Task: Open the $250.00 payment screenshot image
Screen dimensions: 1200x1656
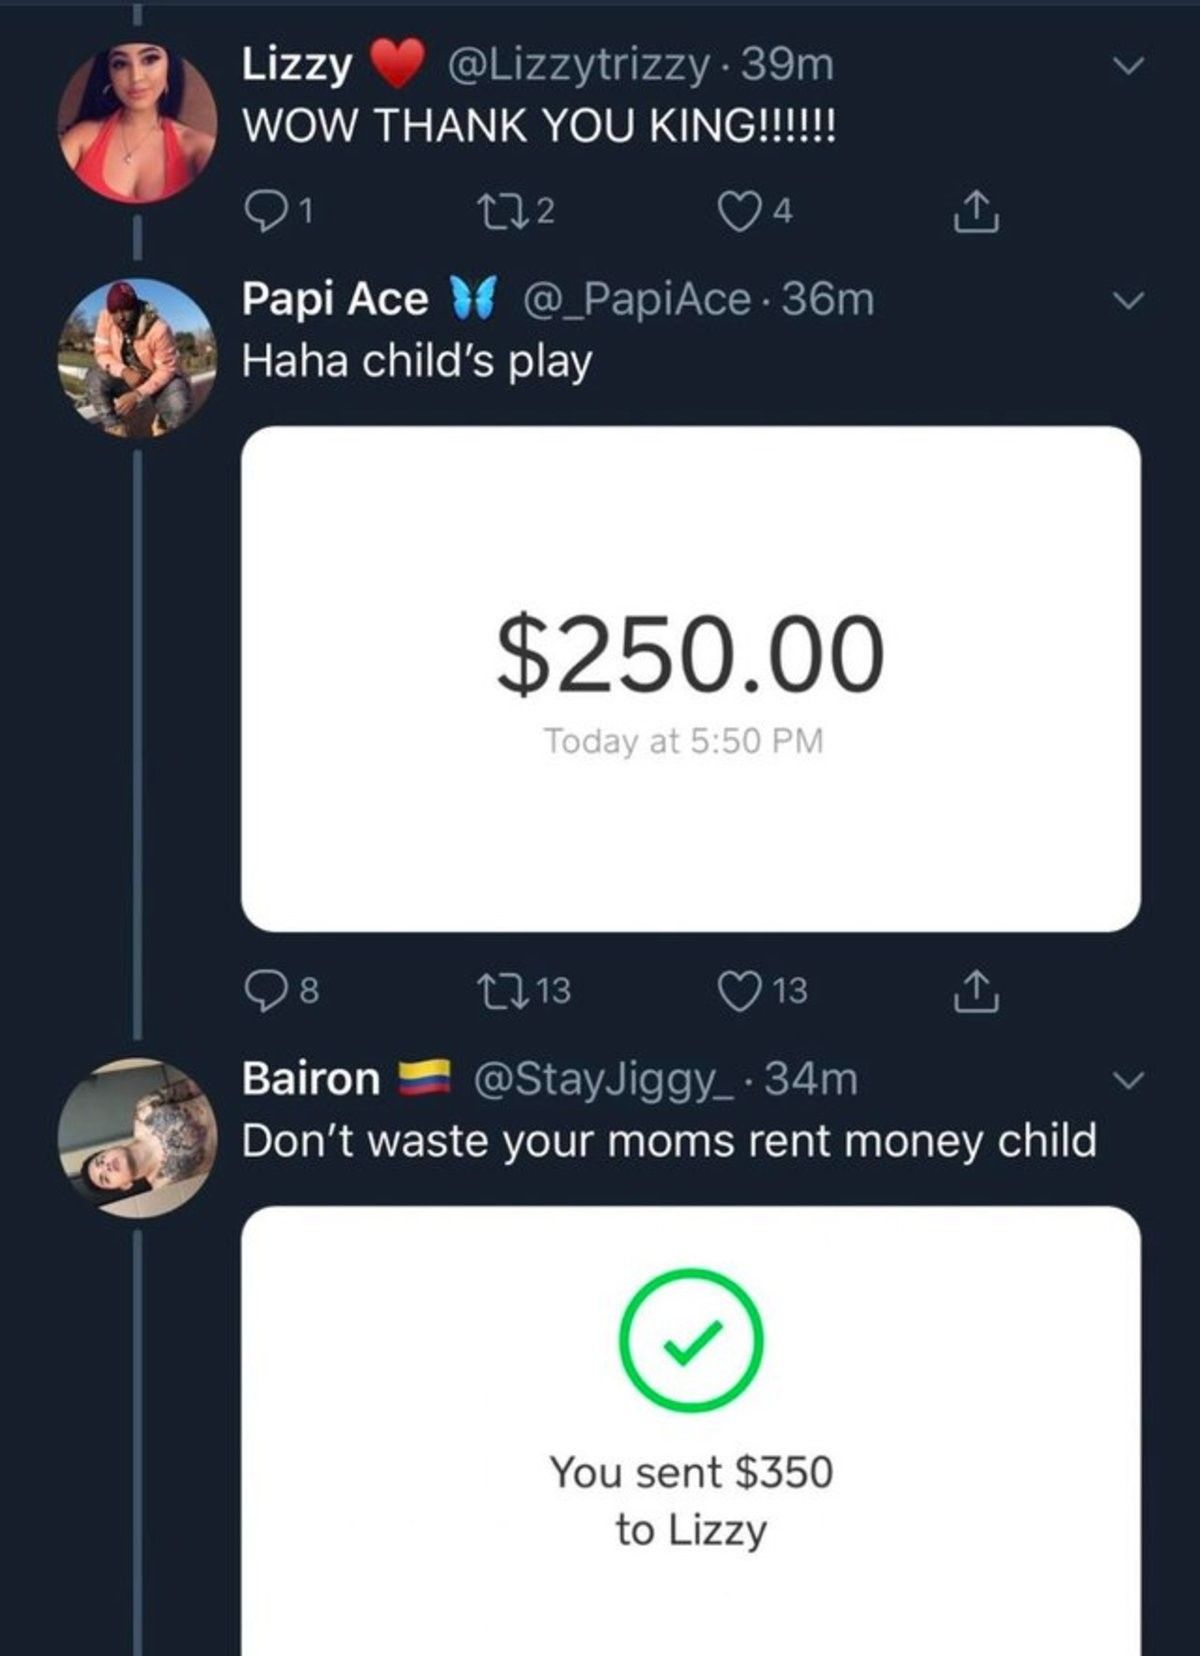Action: click(691, 679)
